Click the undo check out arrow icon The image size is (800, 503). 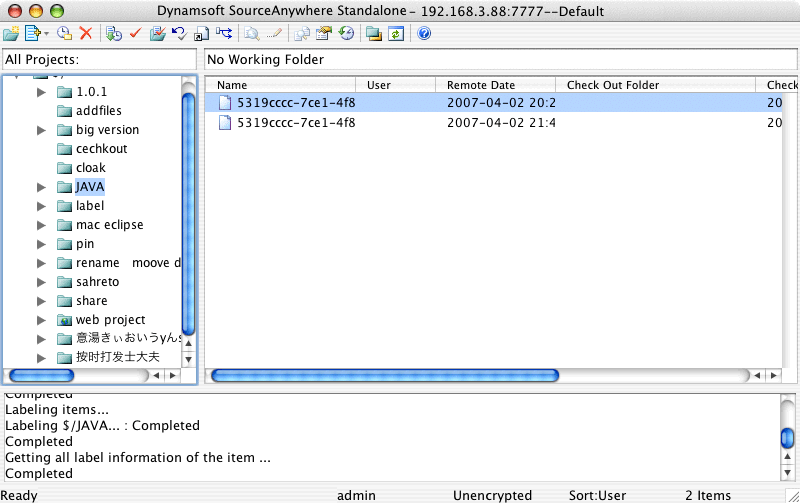tap(178, 33)
